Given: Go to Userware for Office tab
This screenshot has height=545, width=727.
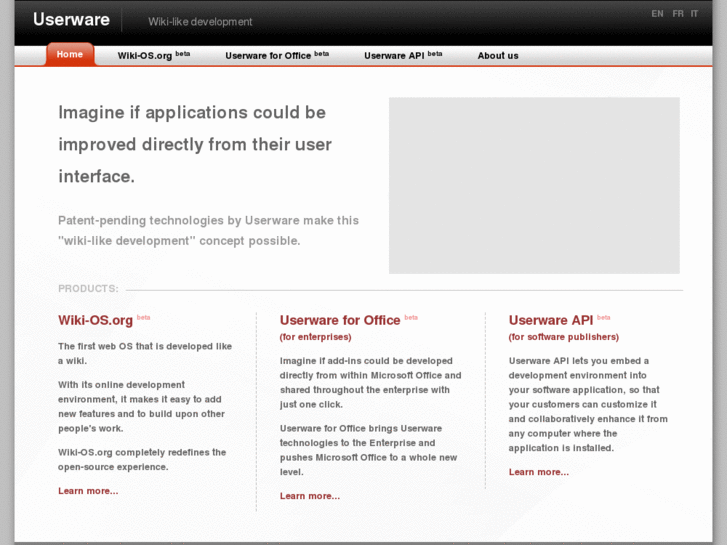Looking at the screenshot, I should (269, 56).
